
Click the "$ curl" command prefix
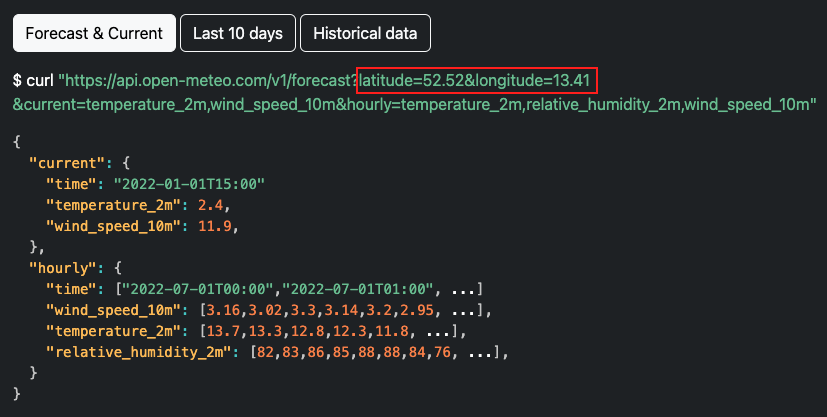pyautogui.click(x=33, y=81)
